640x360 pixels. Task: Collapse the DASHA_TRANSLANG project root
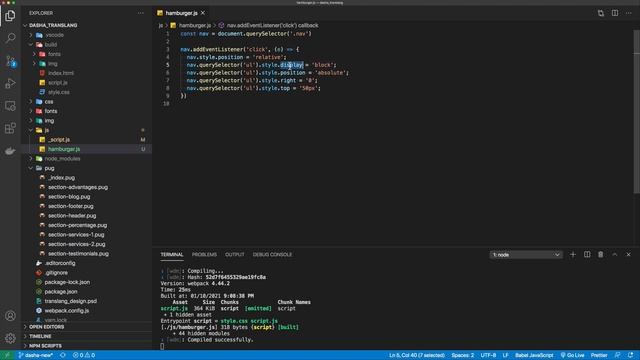tap(53, 25)
